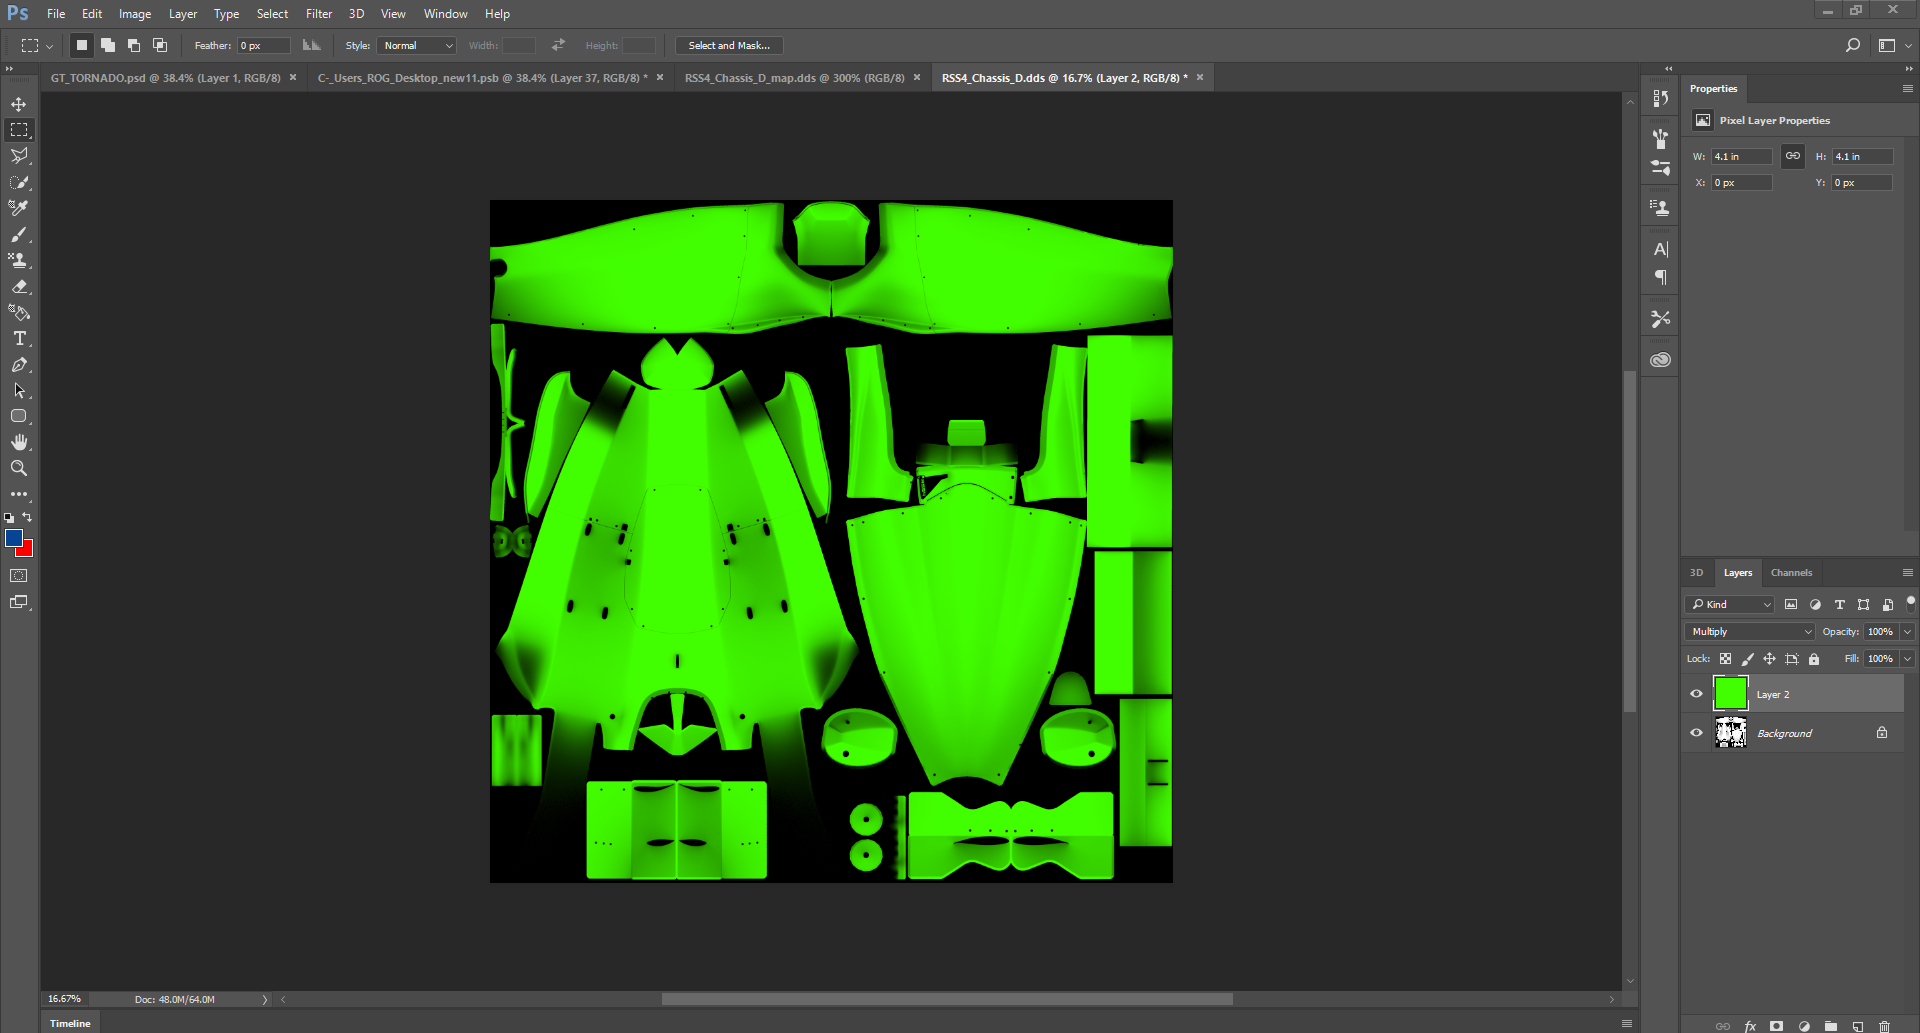1920x1033 pixels.
Task: Create a new layer icon
Action: (1858, 1026)
